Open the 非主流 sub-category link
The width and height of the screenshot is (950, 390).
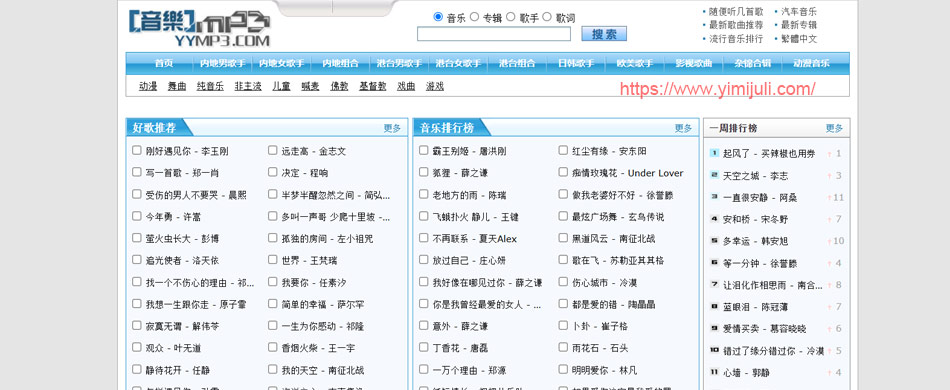click(x=248, y=87)
